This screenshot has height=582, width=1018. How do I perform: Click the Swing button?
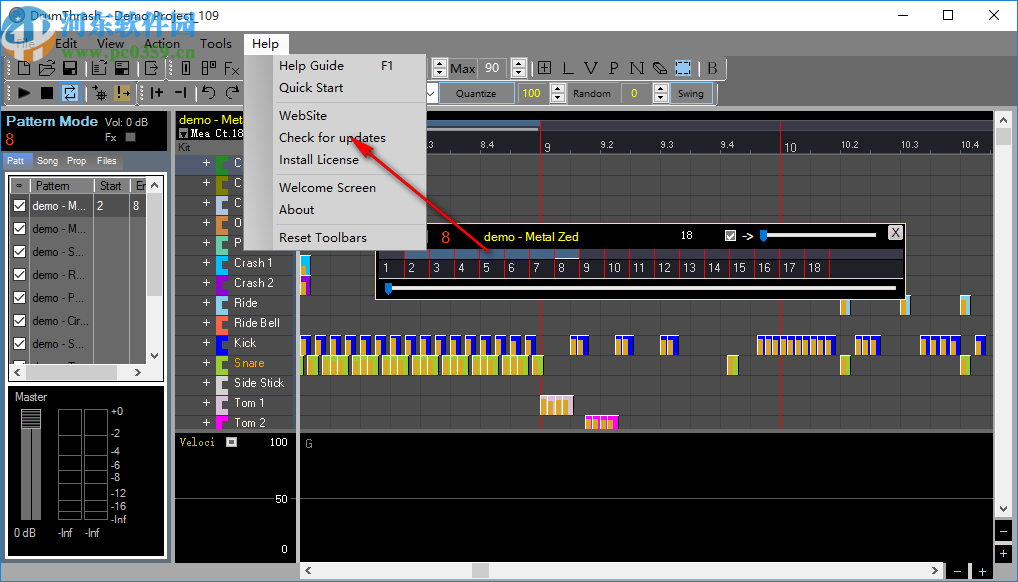click(x=690, y=93)
